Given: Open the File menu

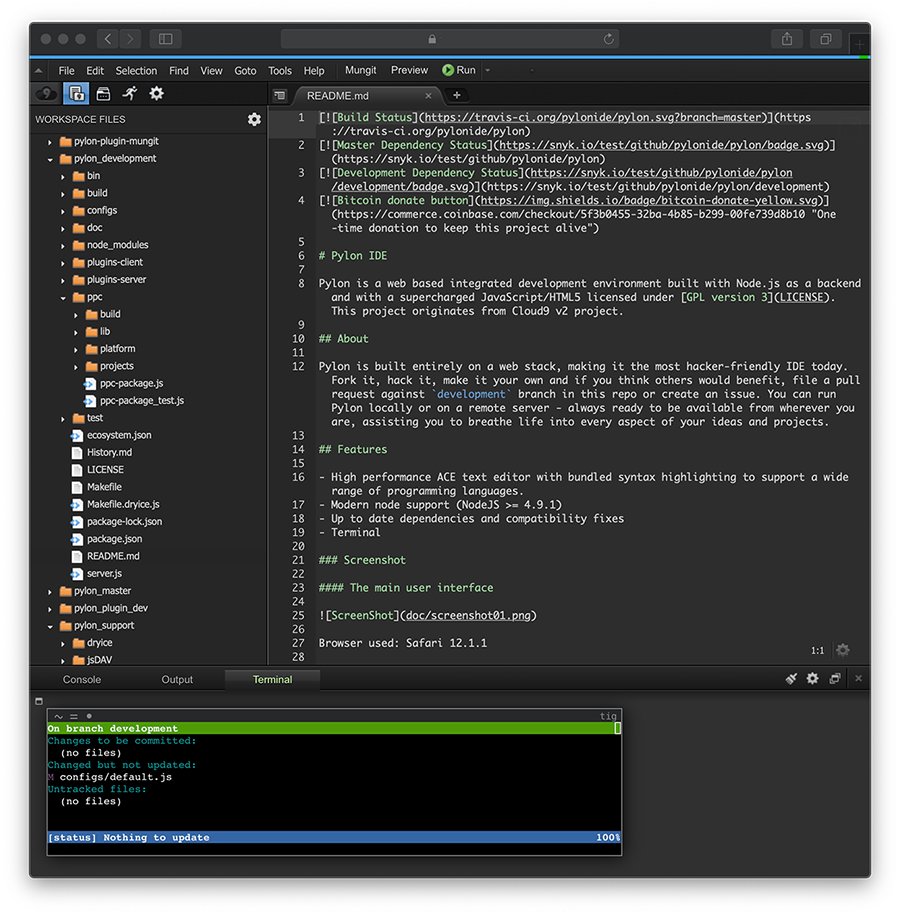Looking at the screenshot, I should [66, 71].
